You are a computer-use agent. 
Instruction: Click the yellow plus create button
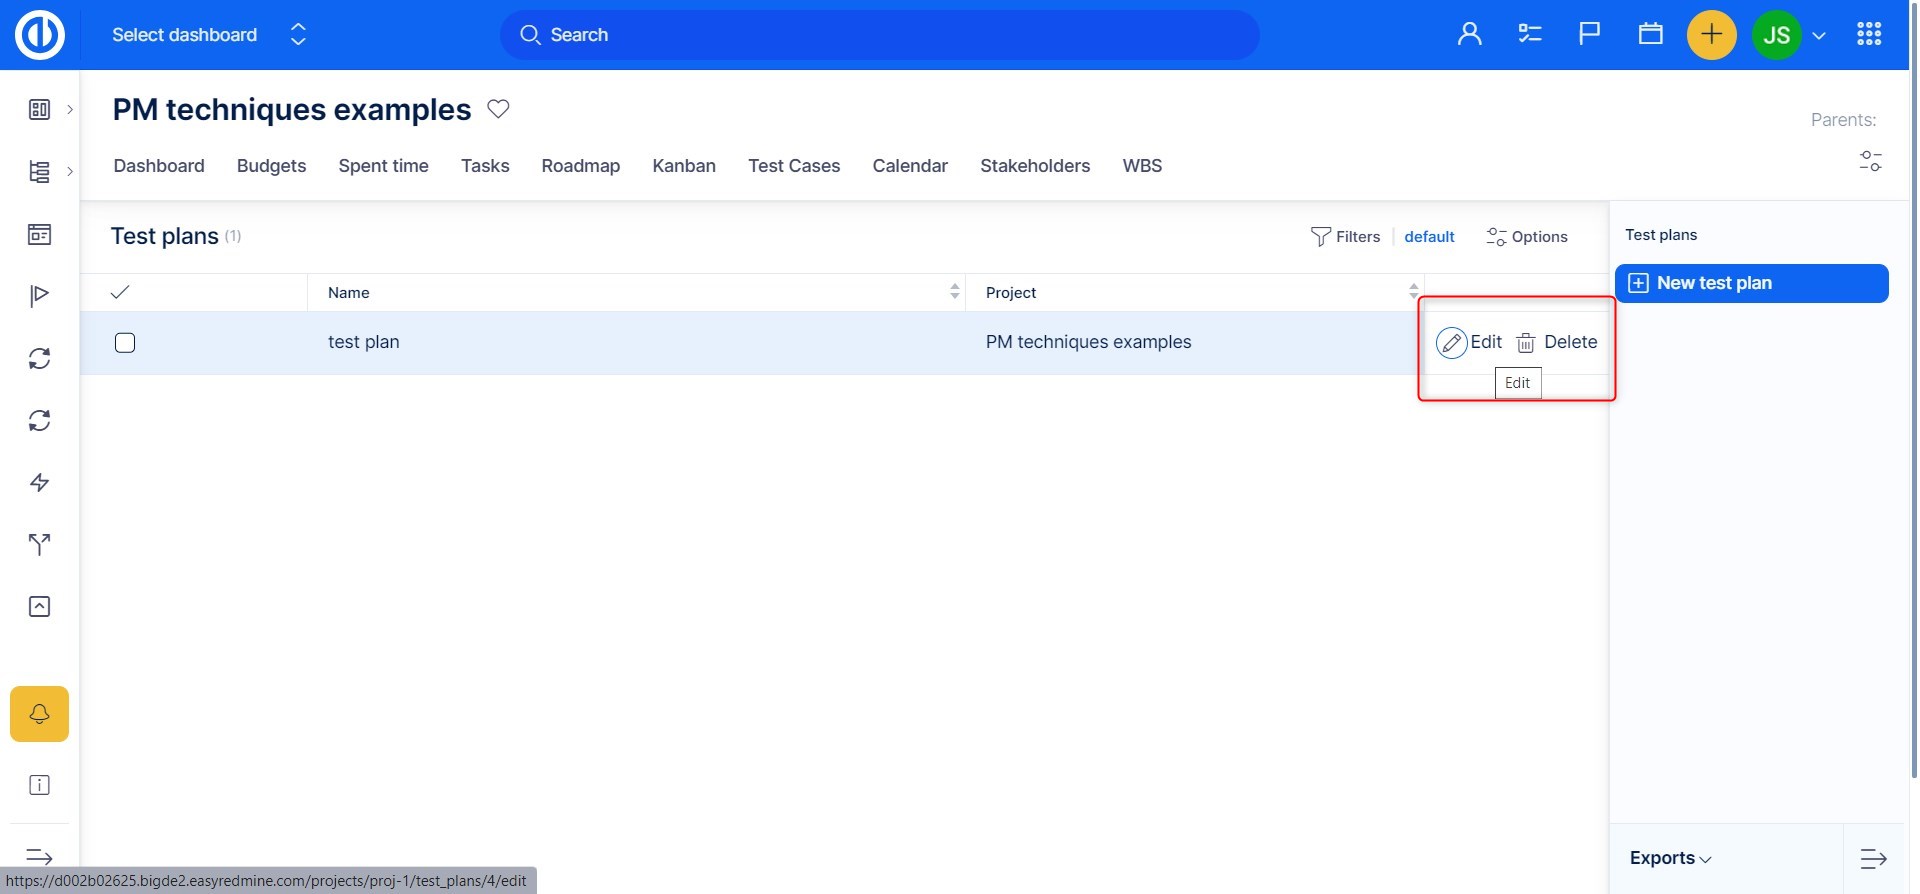point(1711,35)
